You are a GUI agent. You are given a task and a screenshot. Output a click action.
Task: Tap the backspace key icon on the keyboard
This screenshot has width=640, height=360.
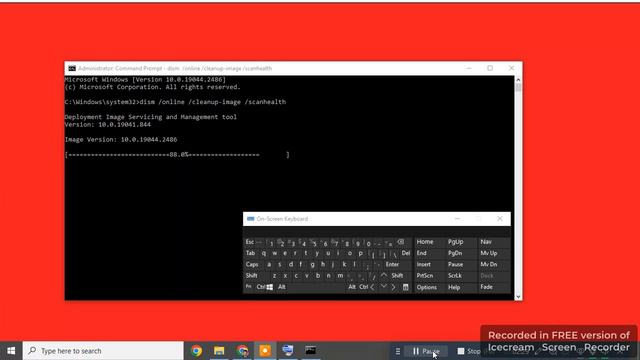coord(401,242)
